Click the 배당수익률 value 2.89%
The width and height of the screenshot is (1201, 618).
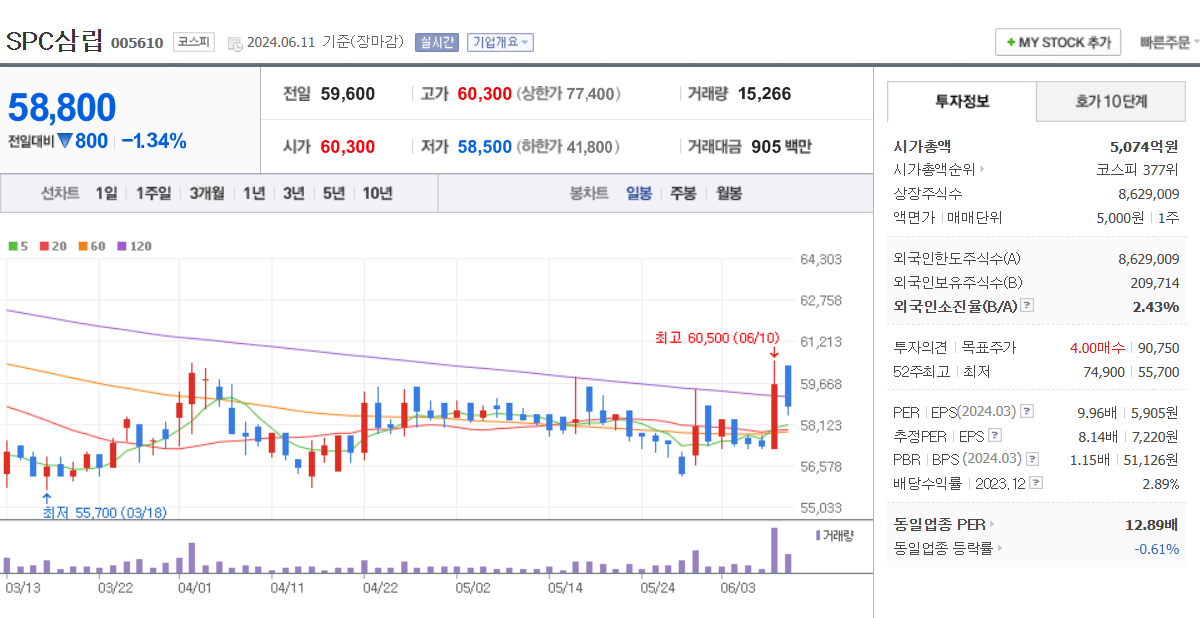[1161, 483]
